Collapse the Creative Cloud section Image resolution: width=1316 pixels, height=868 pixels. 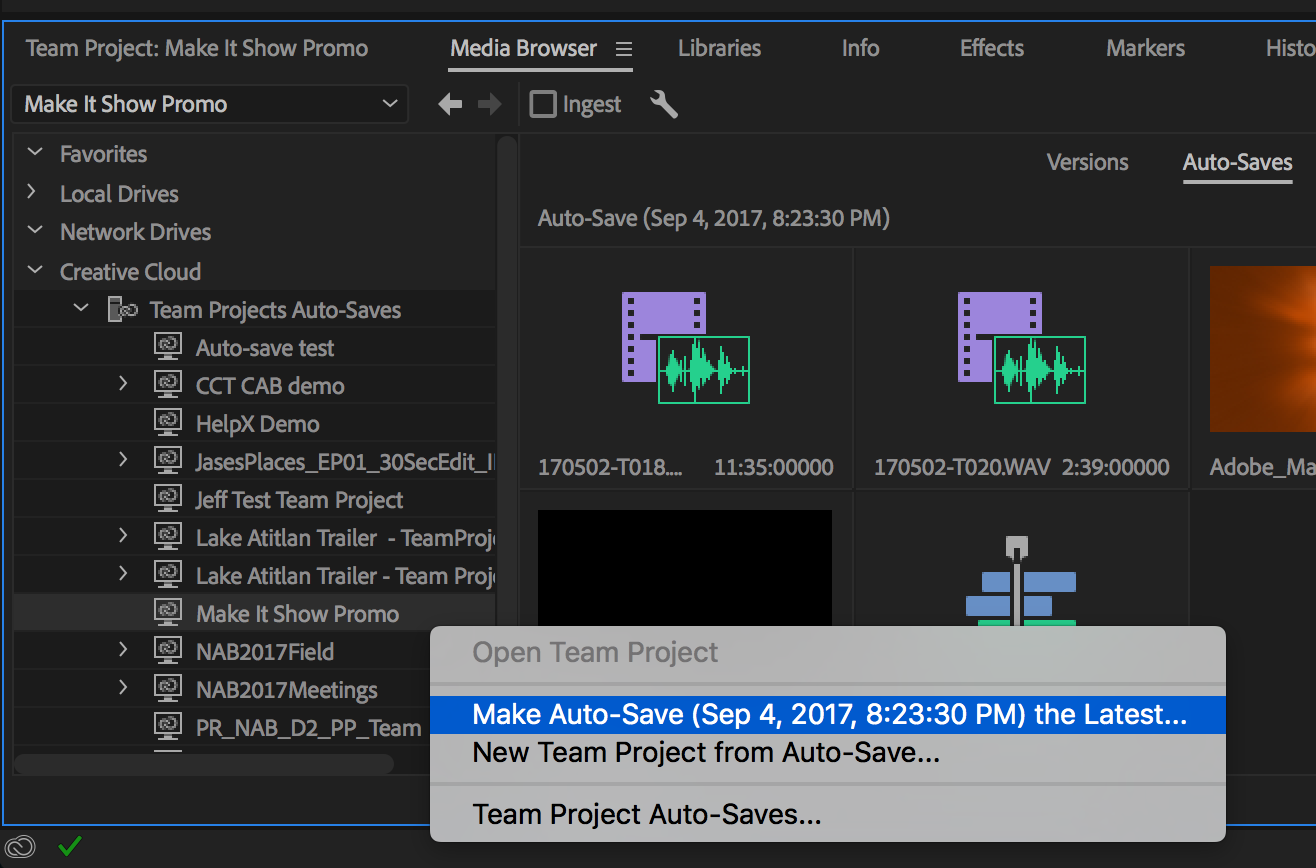coord(35,271)
